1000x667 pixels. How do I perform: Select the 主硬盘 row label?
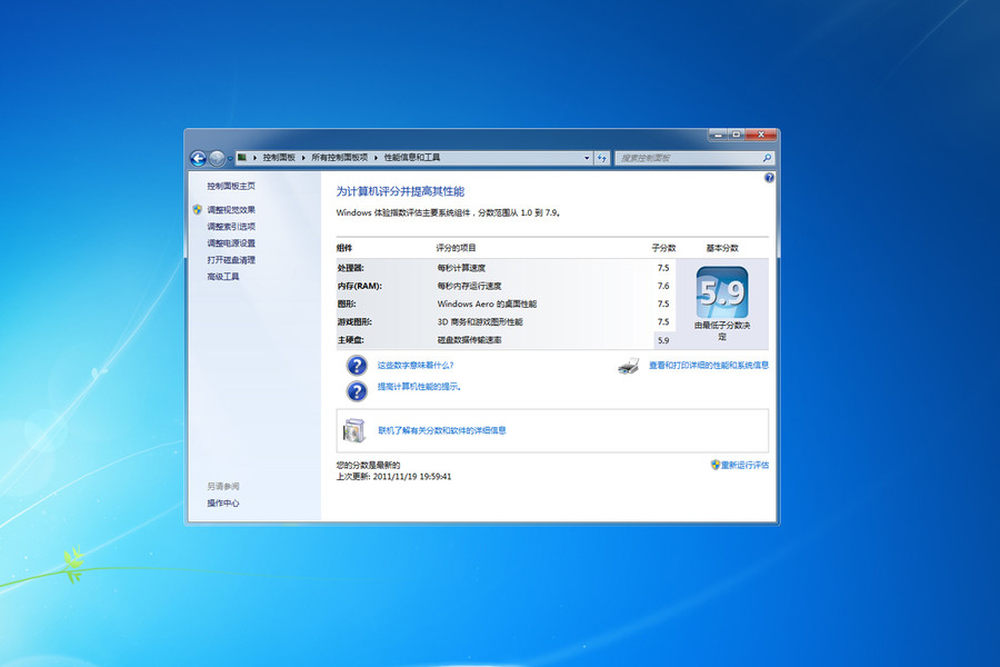tap(351, 340)
